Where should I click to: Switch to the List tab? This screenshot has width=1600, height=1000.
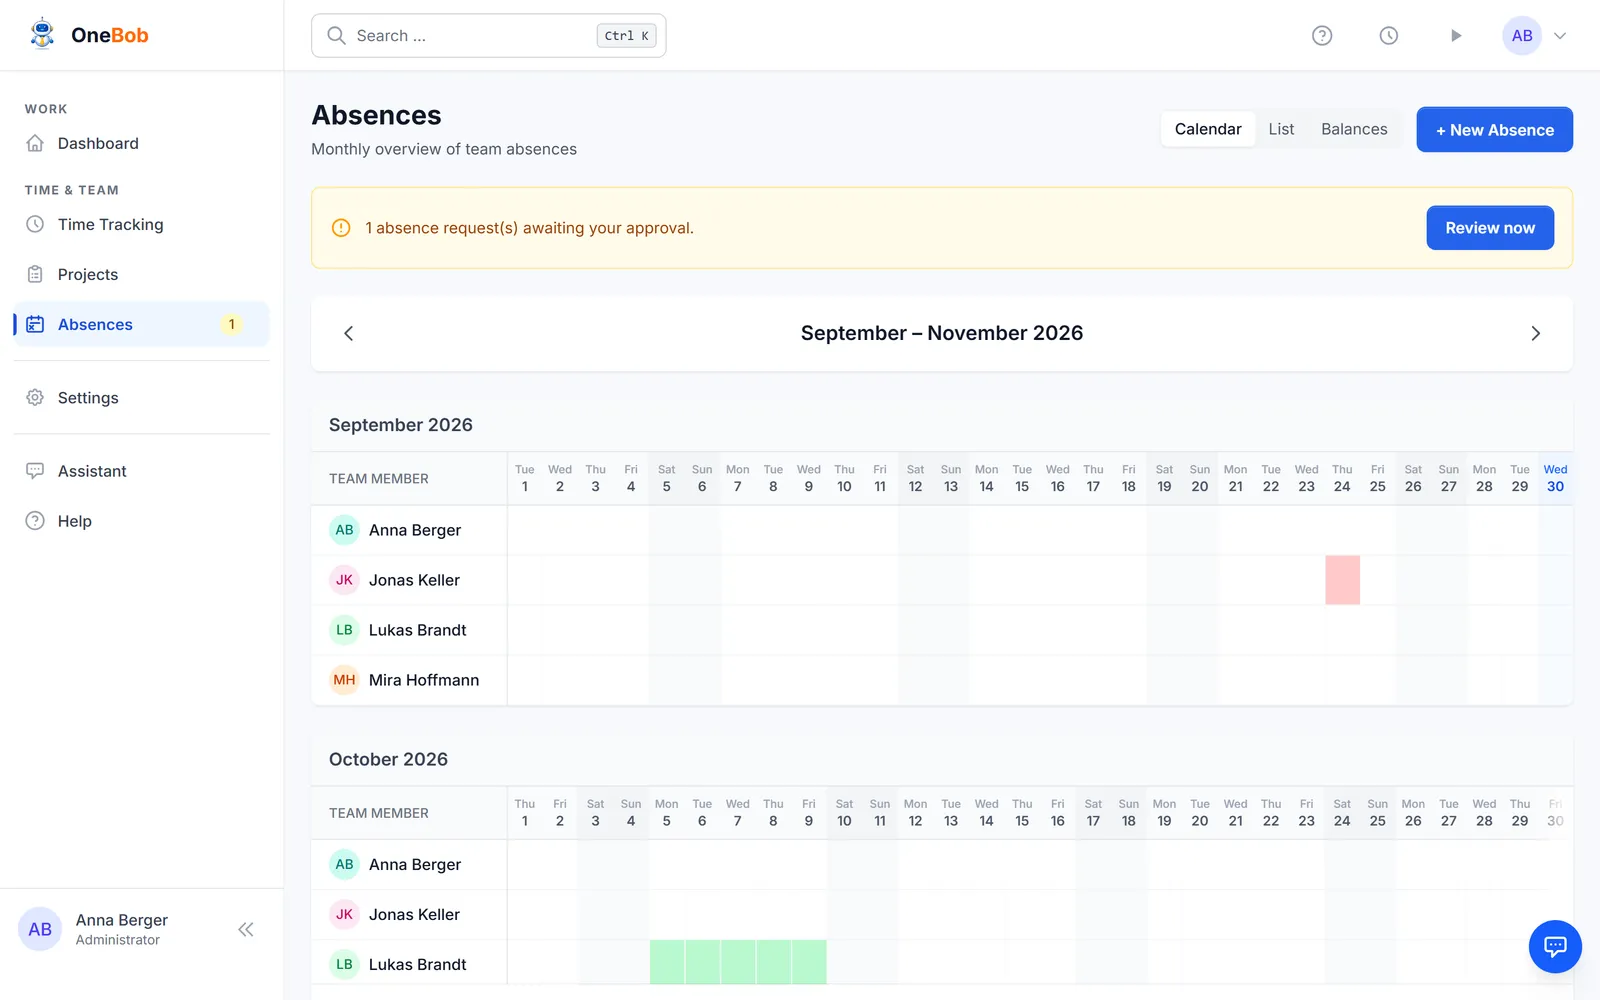[x=1281, y=129]
